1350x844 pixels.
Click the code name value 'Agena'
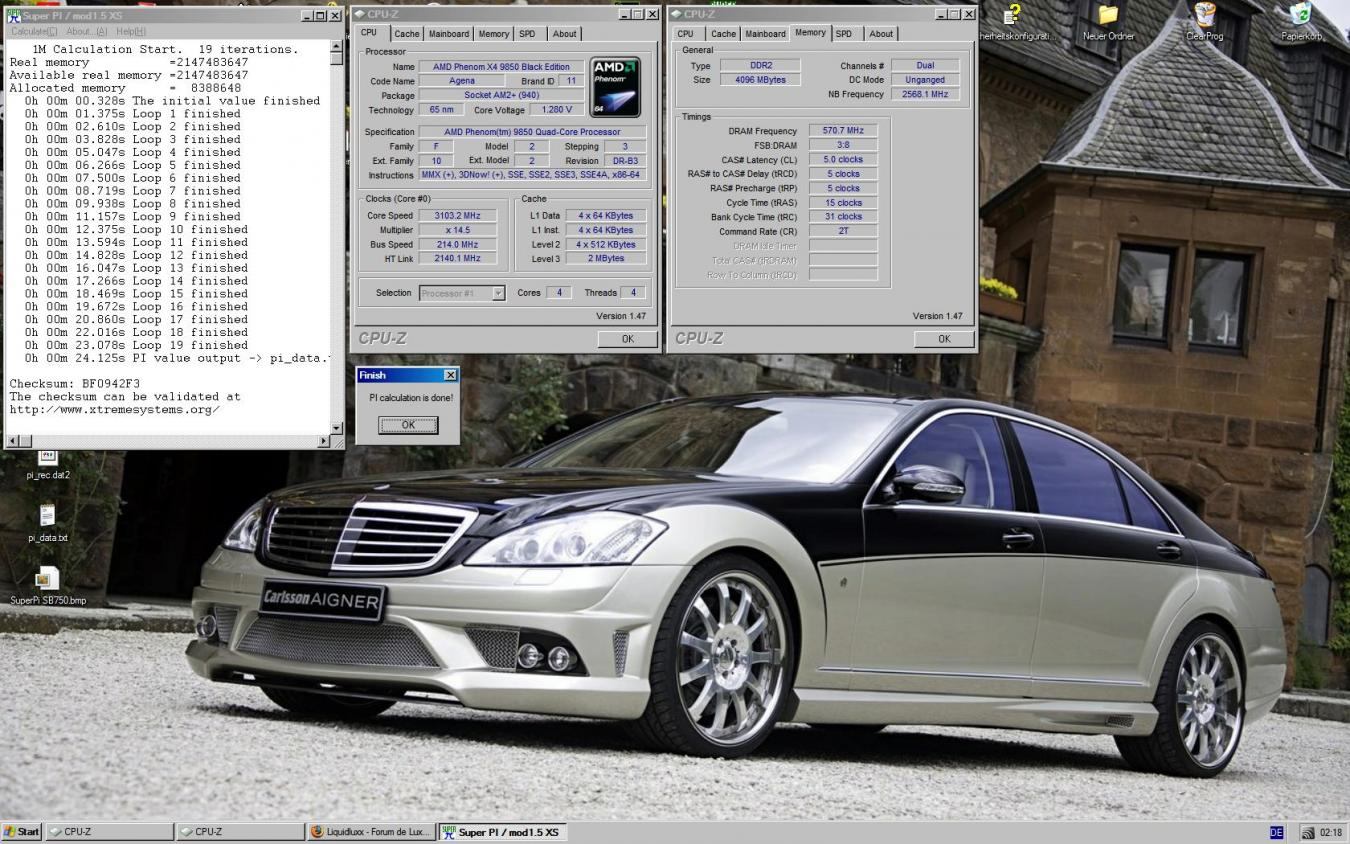click(x=461, y=81)
